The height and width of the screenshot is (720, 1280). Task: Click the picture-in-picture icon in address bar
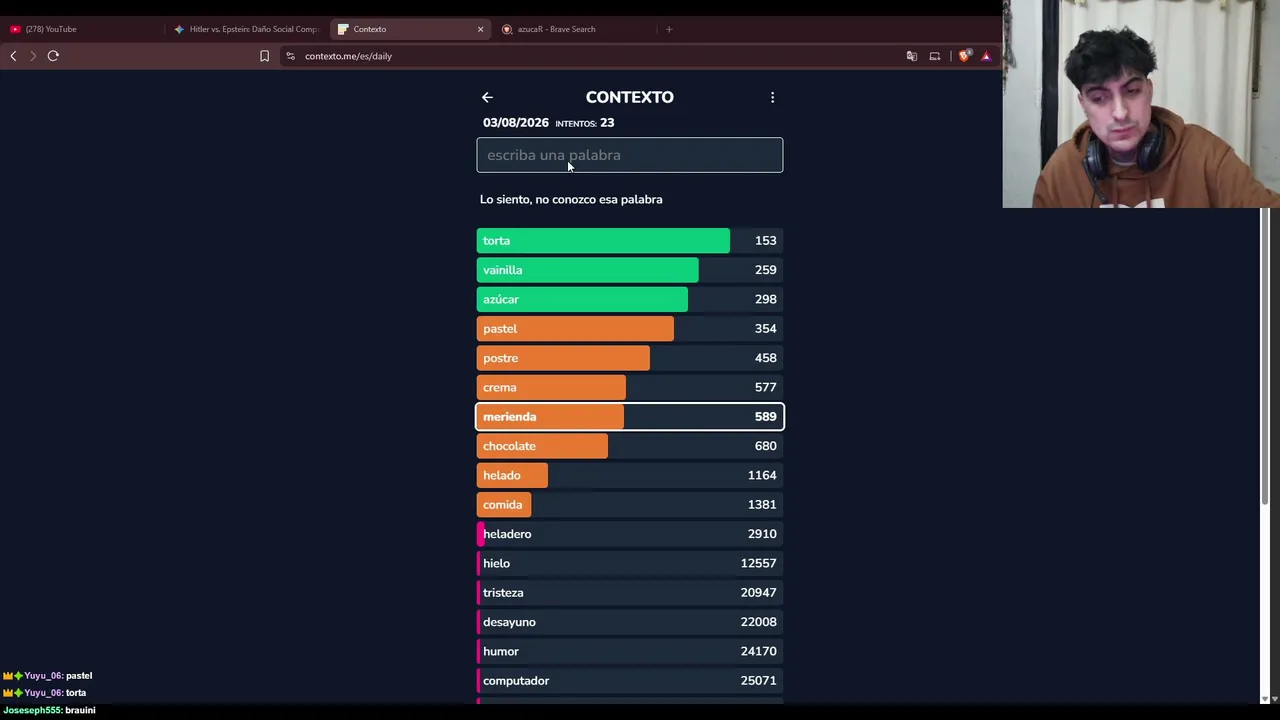coord(935,56)
